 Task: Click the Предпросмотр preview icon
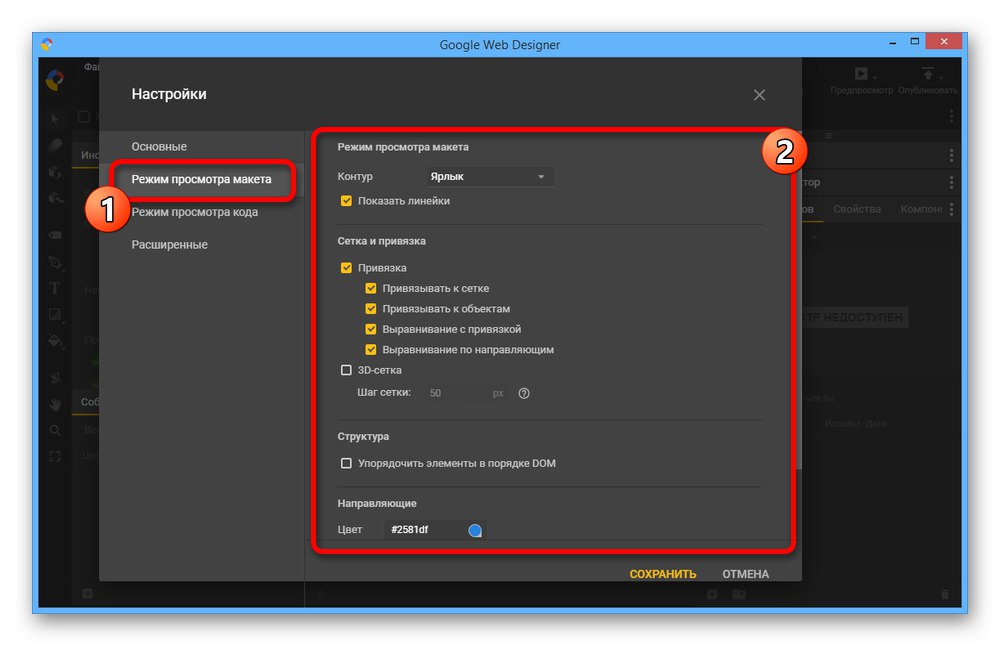click(x=861, y=74)
